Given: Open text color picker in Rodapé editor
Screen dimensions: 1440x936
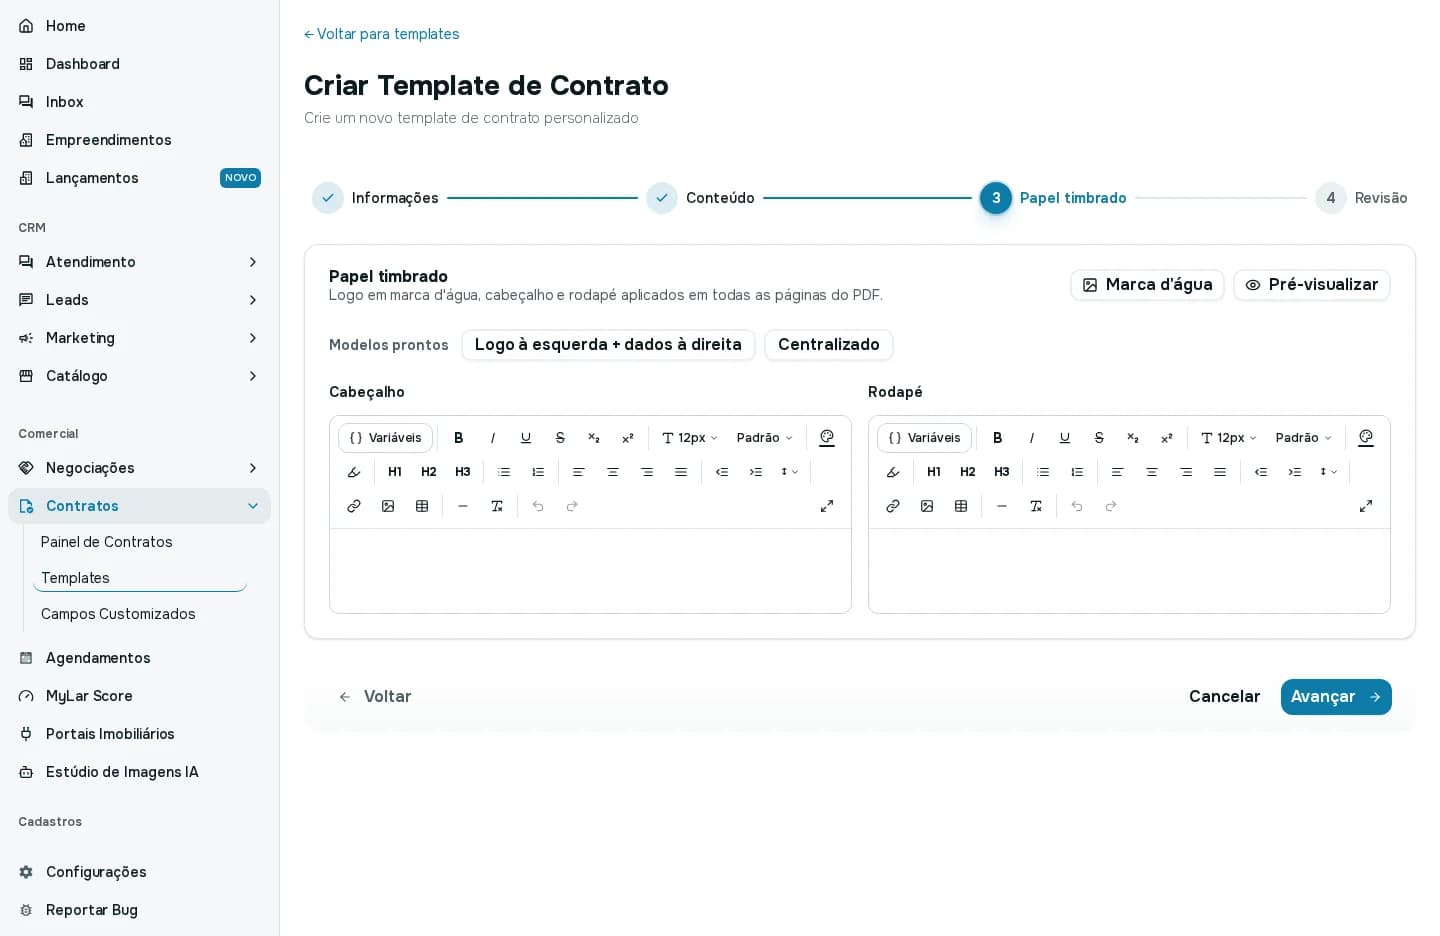Looking at the screenshot, I should pyautogui.click(x=1366, y=438).
